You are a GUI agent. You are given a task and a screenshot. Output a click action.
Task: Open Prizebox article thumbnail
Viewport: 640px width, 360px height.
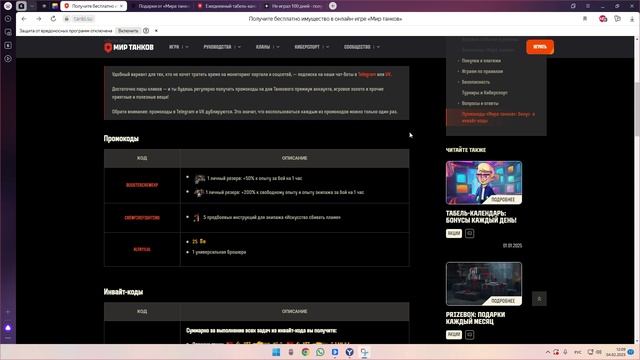(x=484, y=284)
